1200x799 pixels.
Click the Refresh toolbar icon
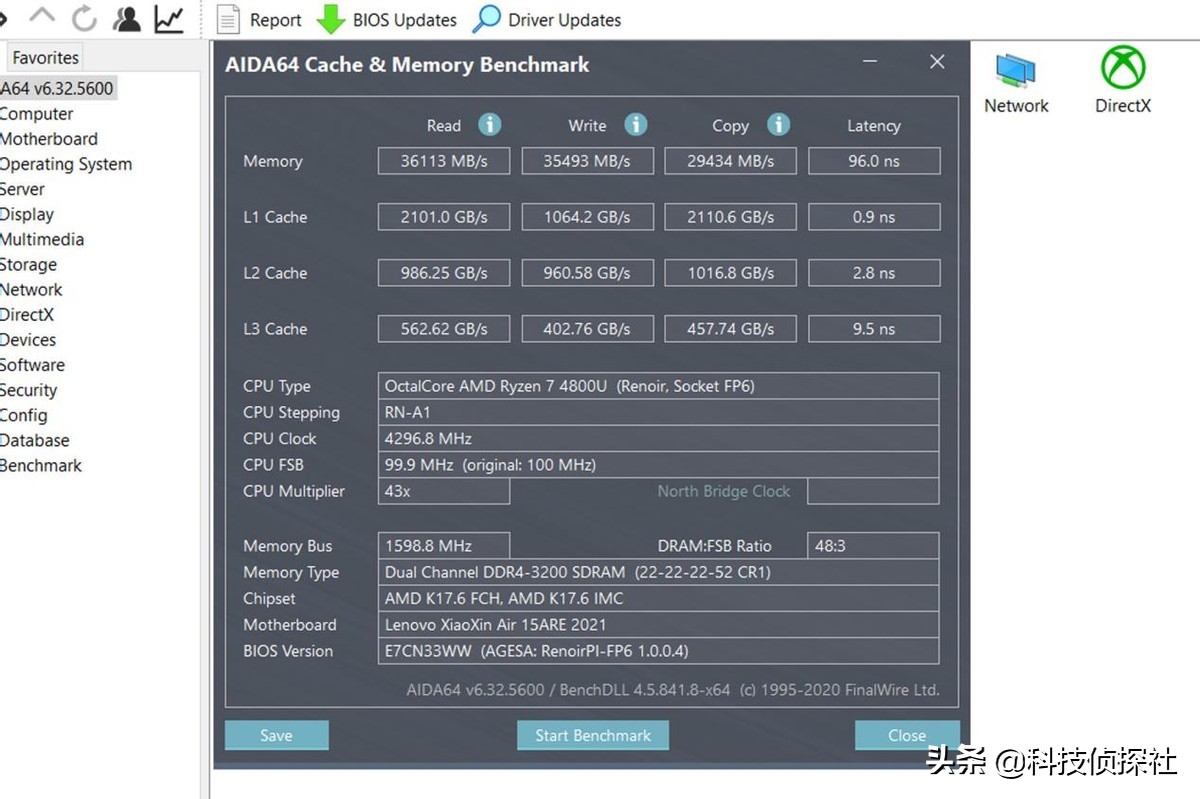pyautogui.click(x=84, y=18)
